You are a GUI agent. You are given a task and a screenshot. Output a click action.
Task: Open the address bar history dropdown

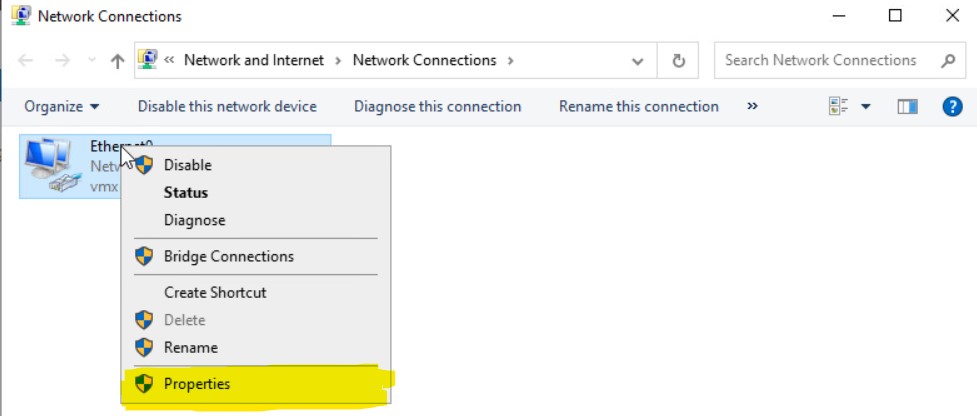tap(638, 60)
